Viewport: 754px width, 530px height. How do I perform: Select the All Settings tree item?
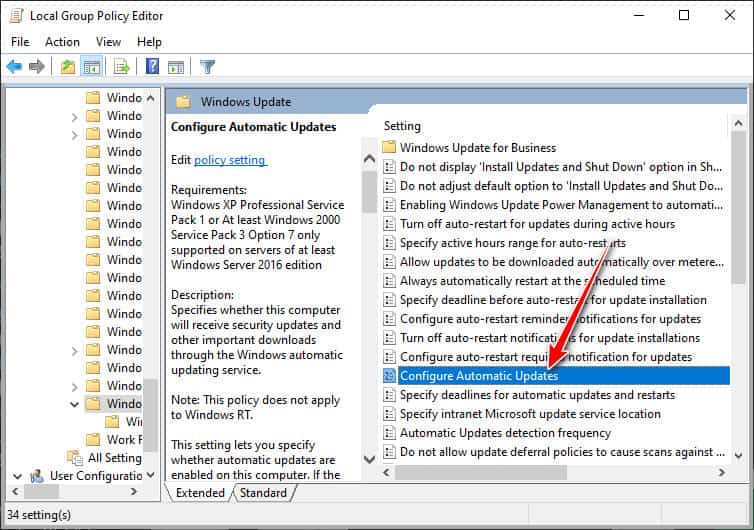click(114, 457)
